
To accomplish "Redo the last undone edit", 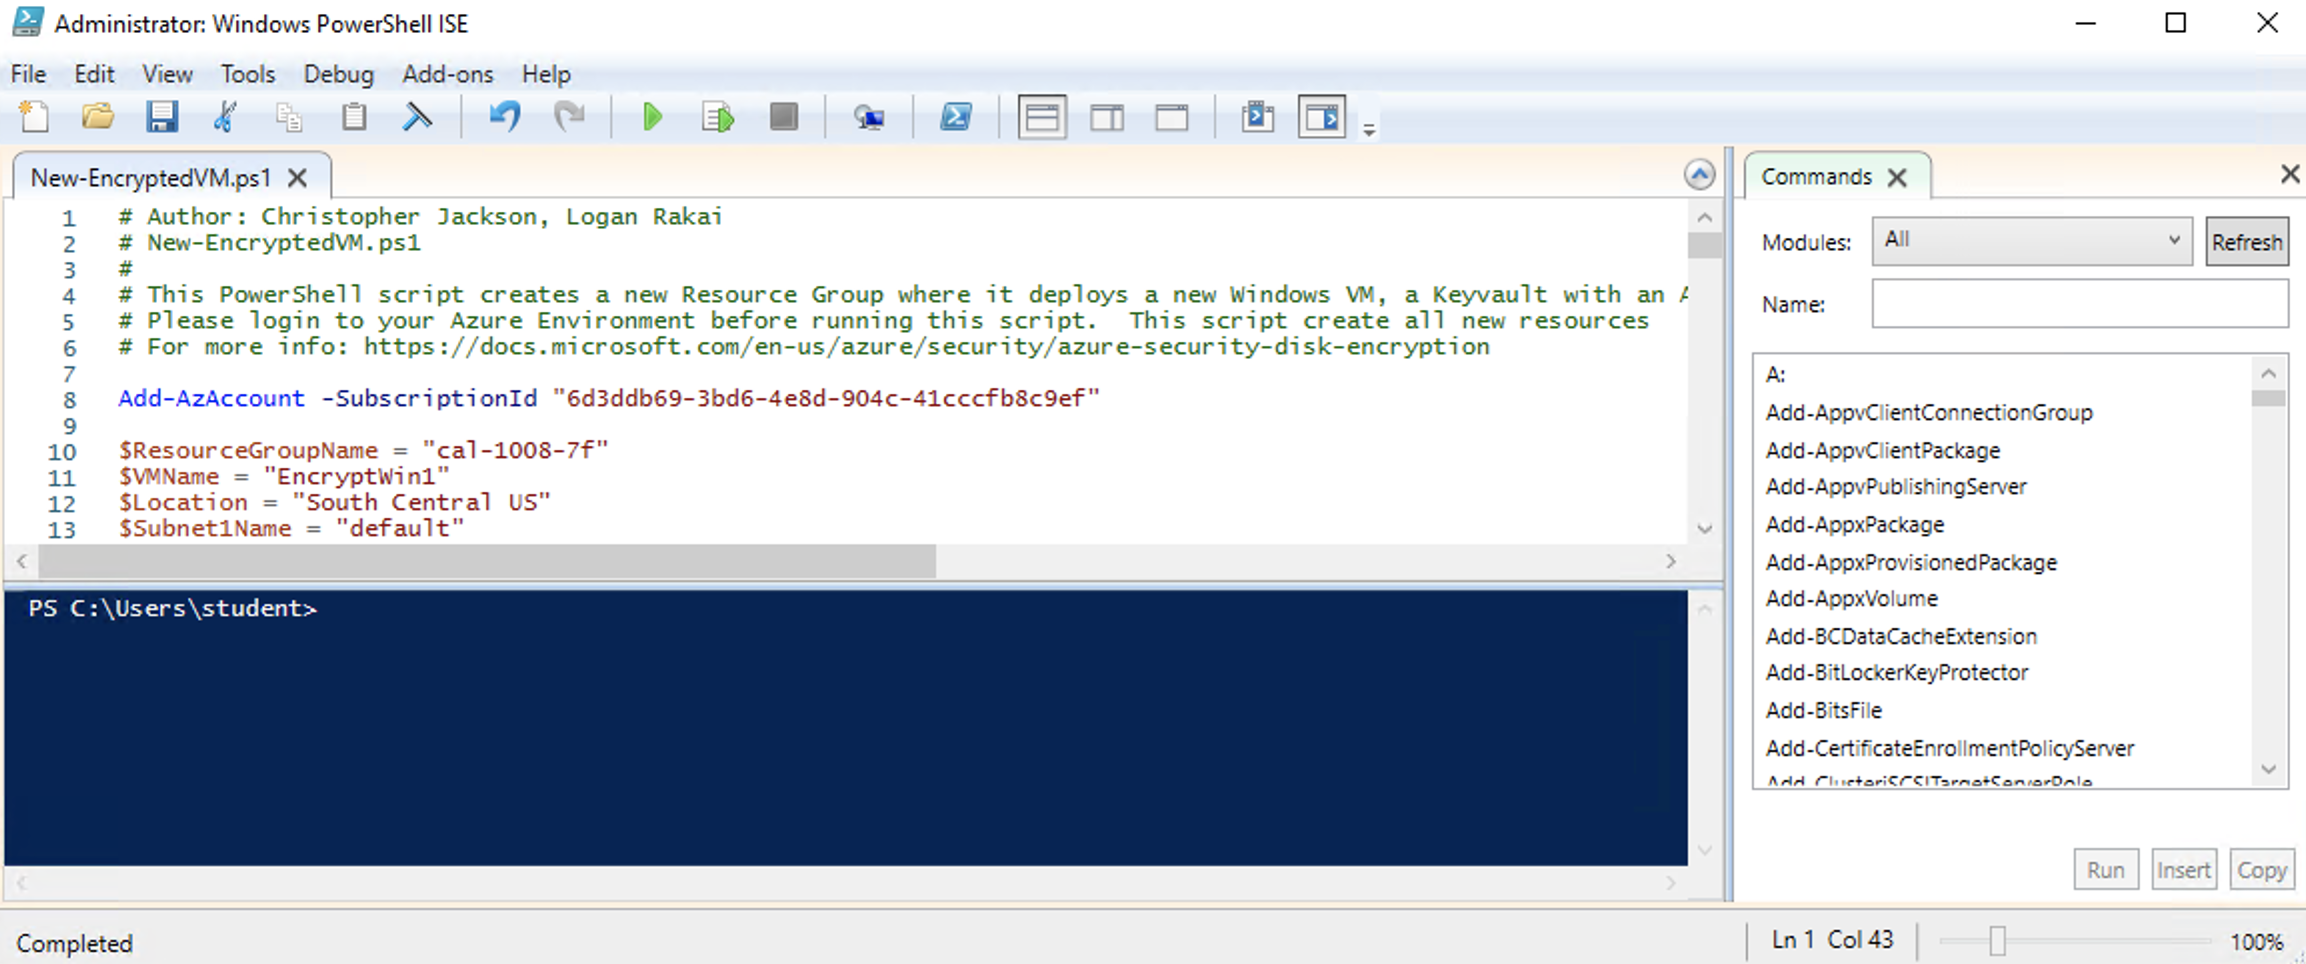I will click(569, 118).
